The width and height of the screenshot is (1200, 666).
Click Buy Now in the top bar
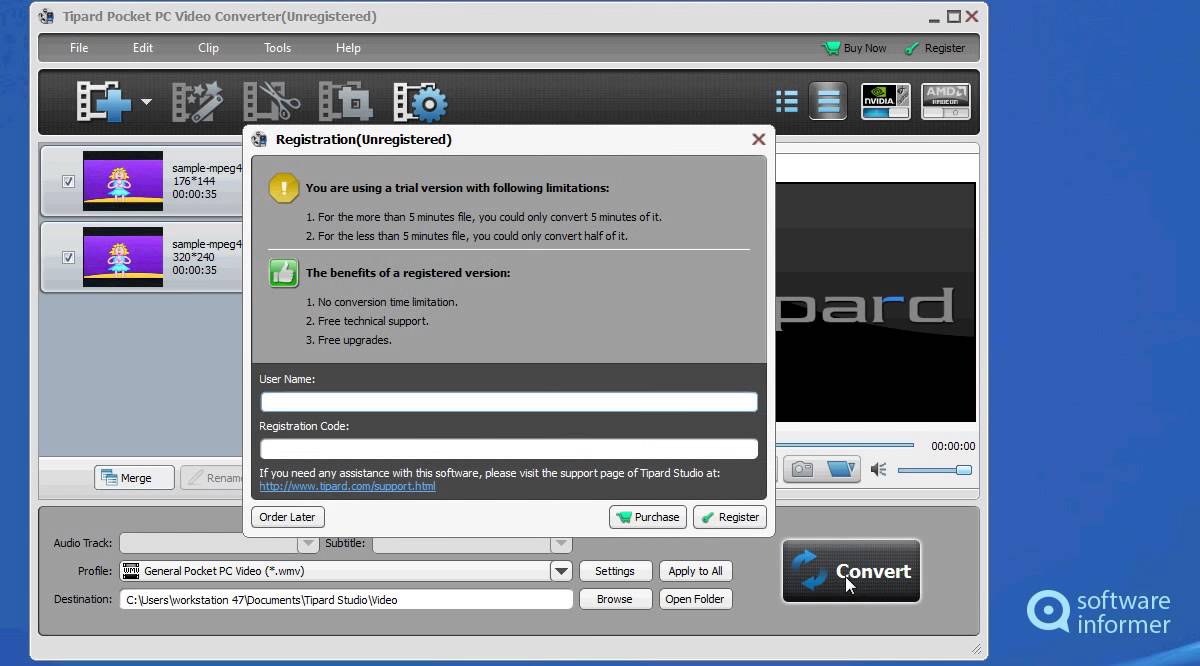click(854, 48)
